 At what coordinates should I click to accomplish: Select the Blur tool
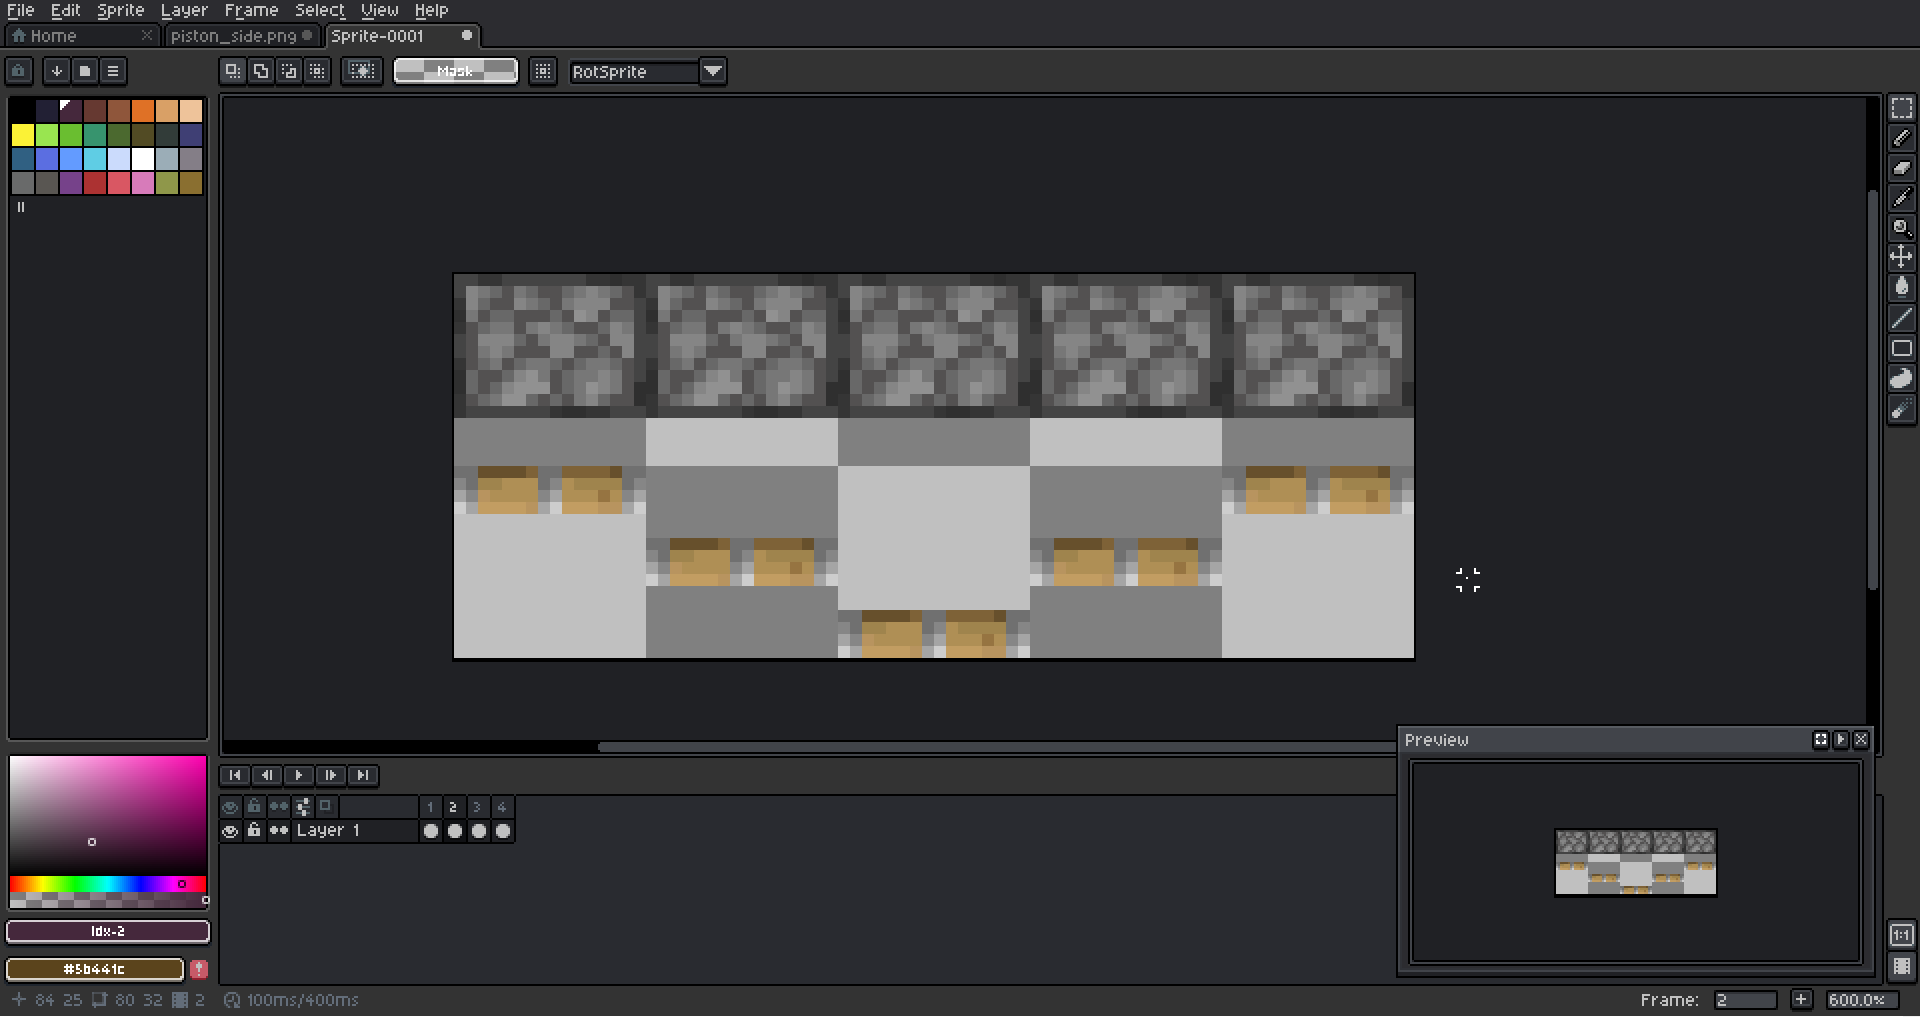click(x=1901, y=409)
